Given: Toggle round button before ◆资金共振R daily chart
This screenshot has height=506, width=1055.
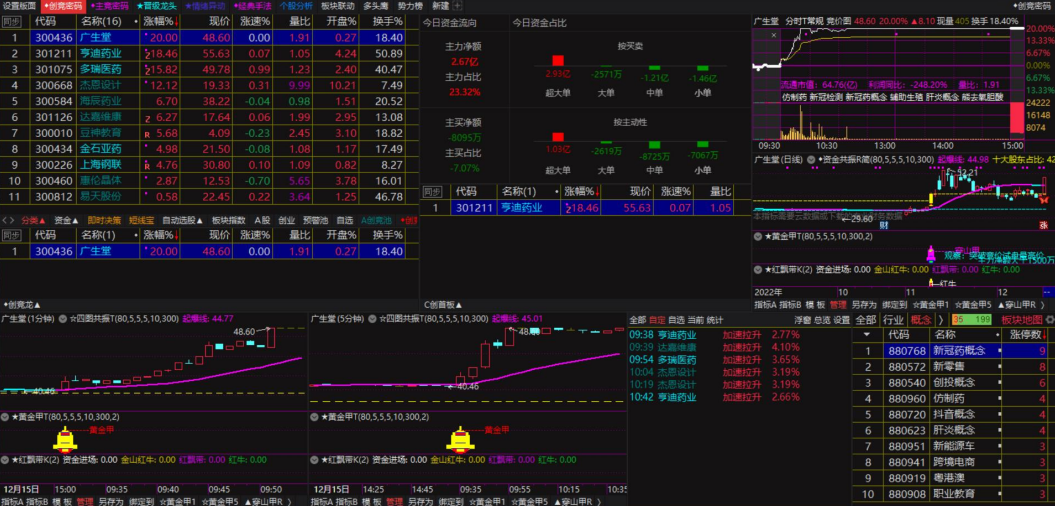Looking at the screenshot, I should [811, 159].
